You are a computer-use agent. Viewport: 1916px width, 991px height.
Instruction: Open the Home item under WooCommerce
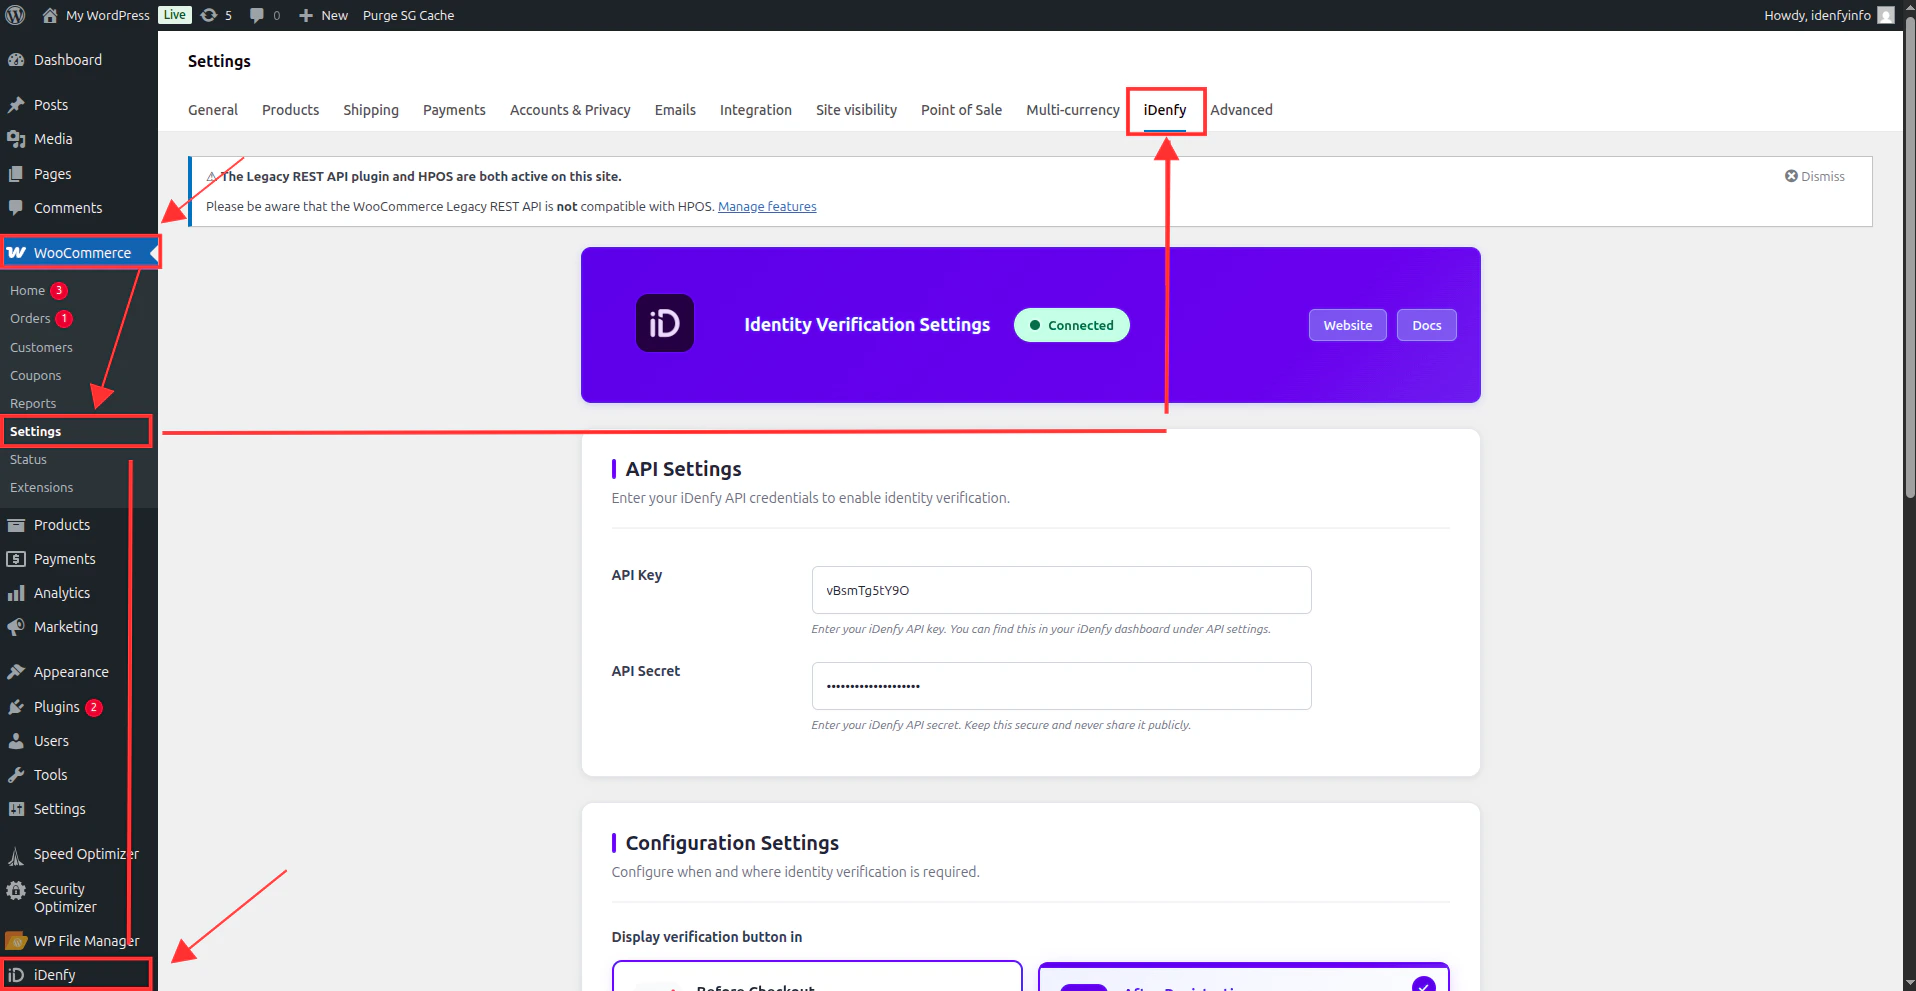pyautogui.click(x=27, y=290)
